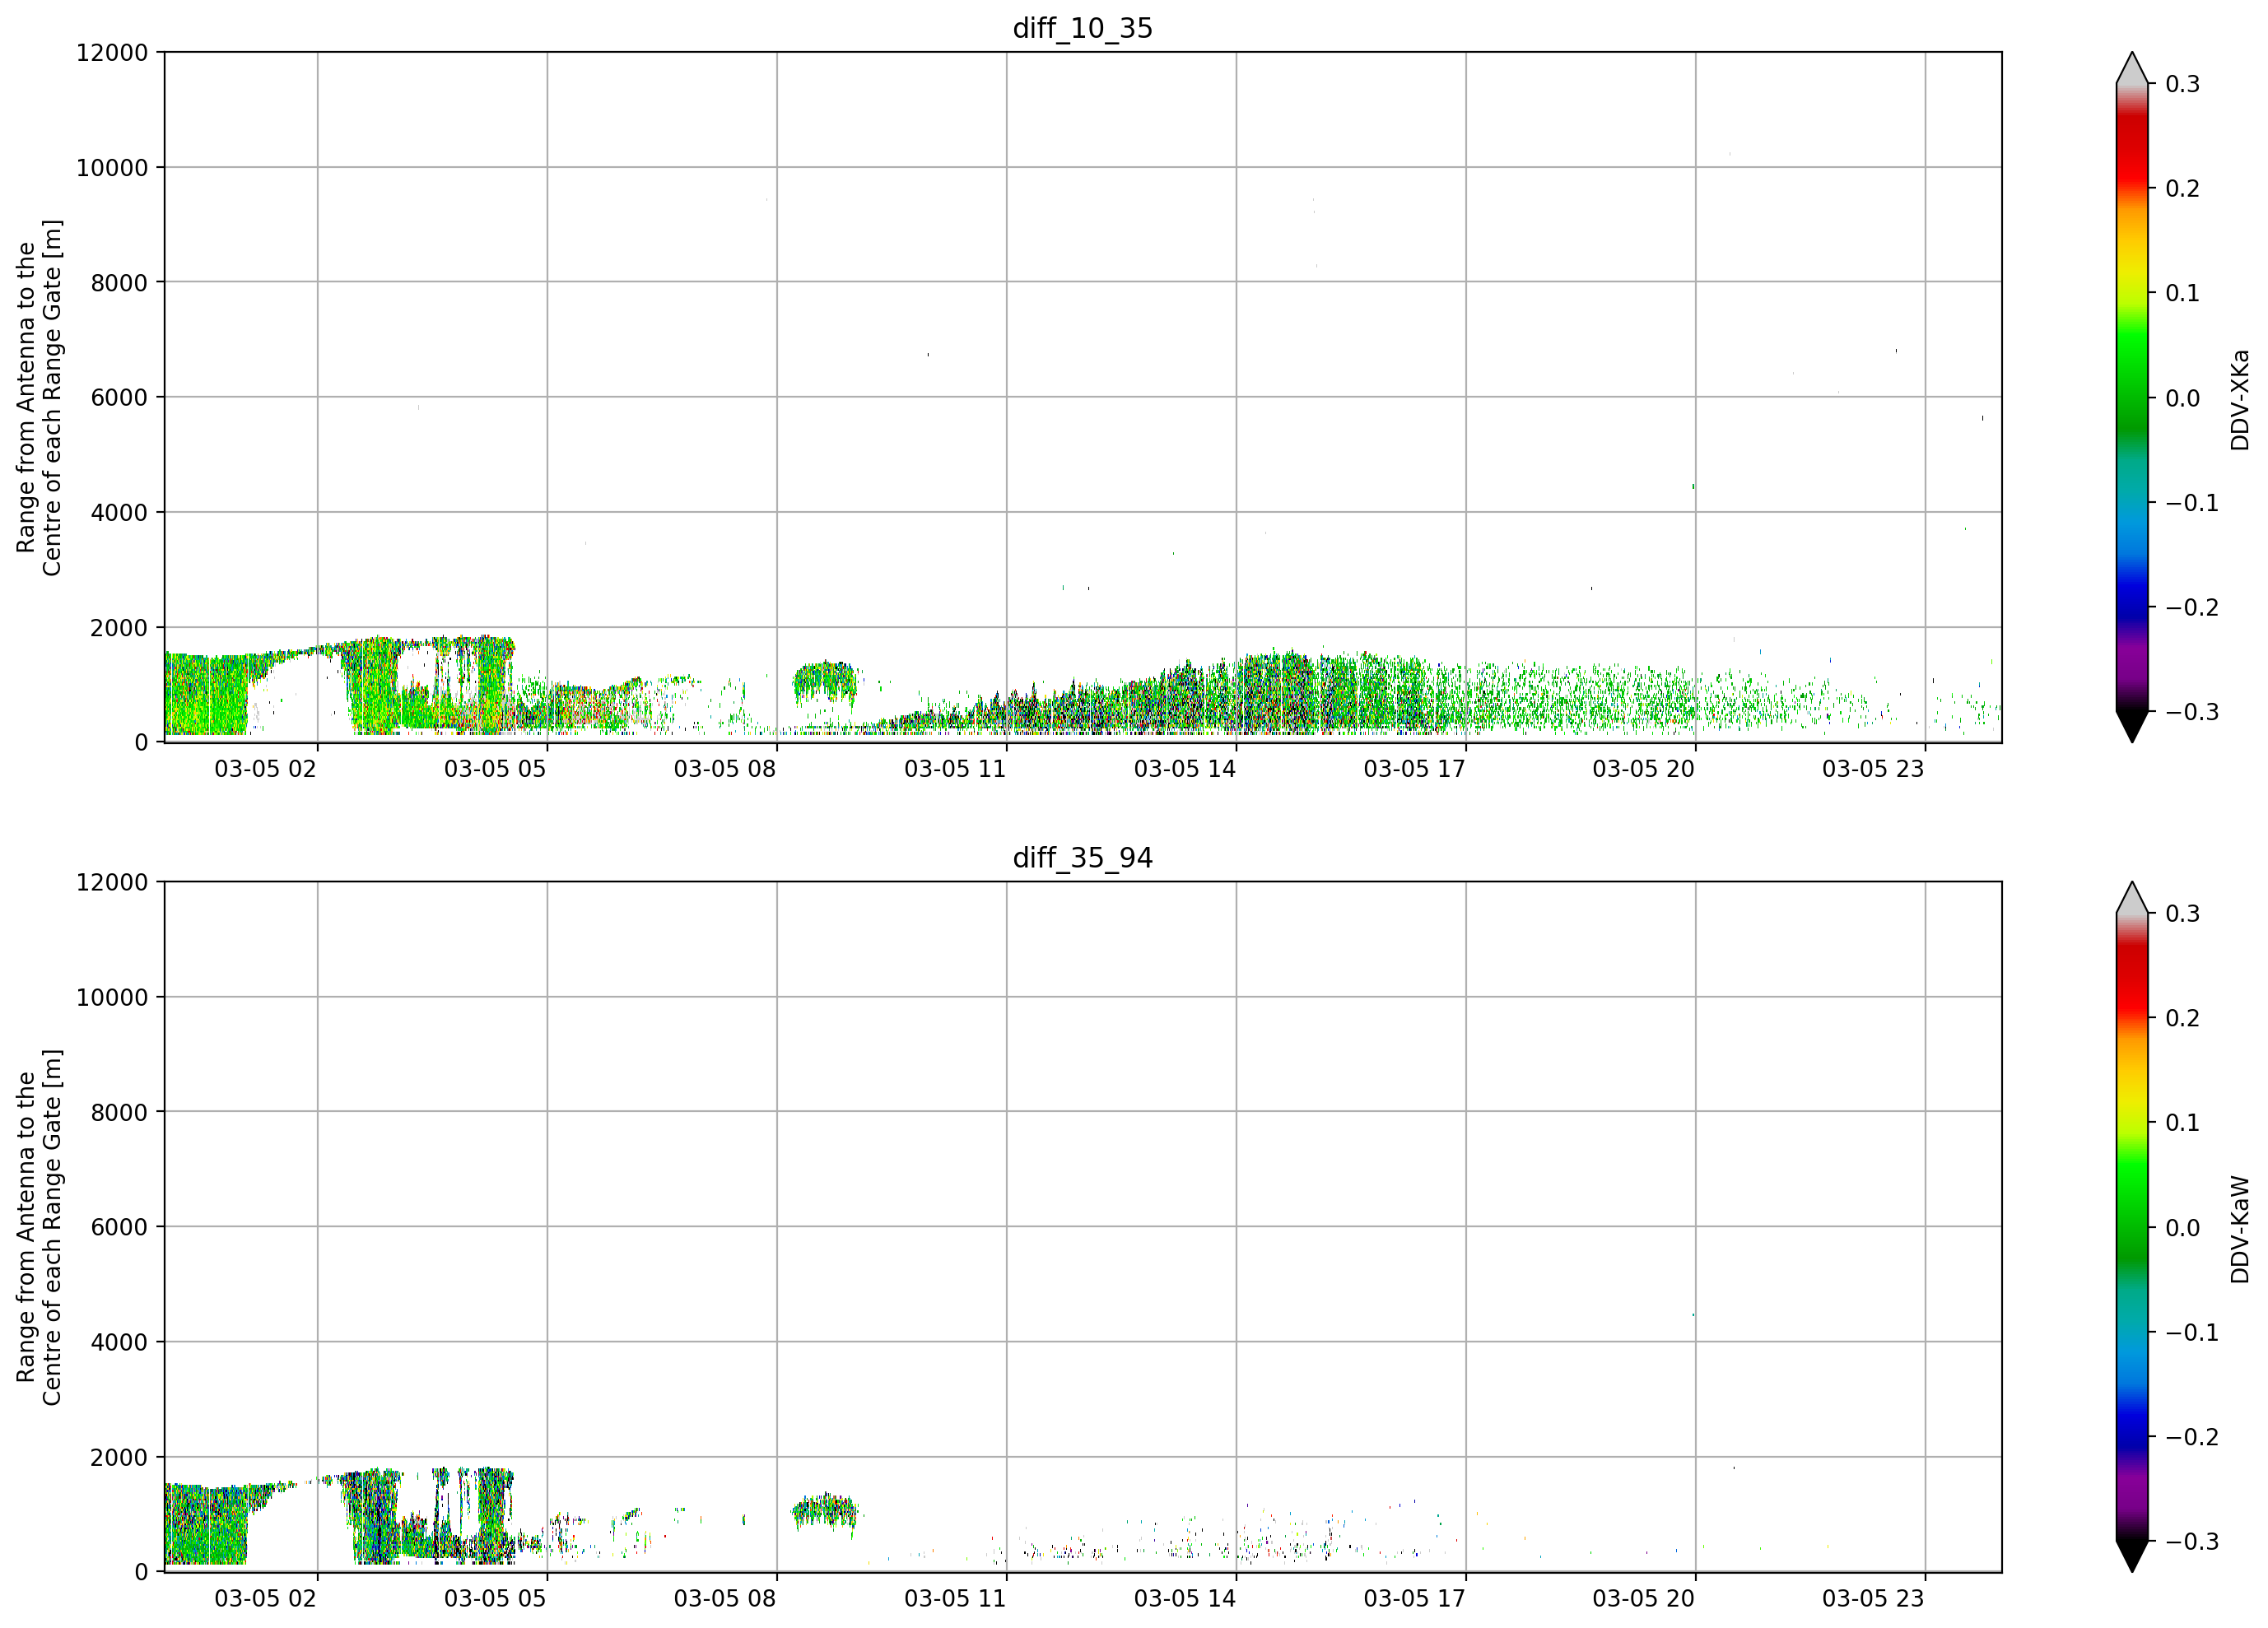This screenshot has width=2268, height=1628.
Task: Click the 6000 y-tick of diff_10_35 plot
Action: click(x=119, y=398)
